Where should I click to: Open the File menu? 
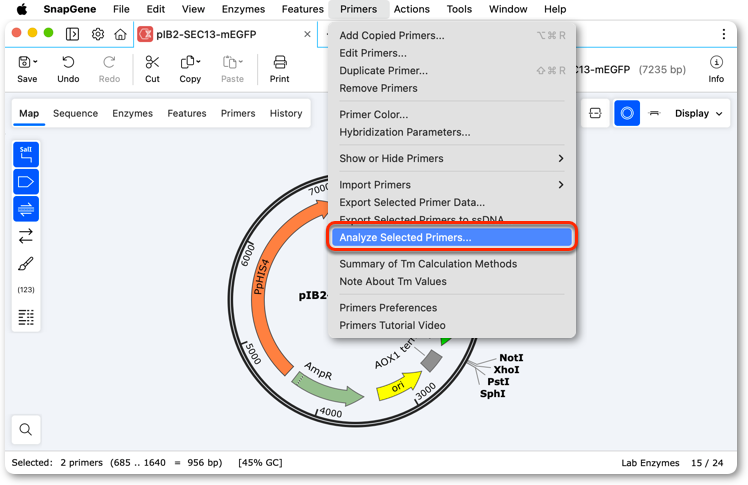(121, 9)
